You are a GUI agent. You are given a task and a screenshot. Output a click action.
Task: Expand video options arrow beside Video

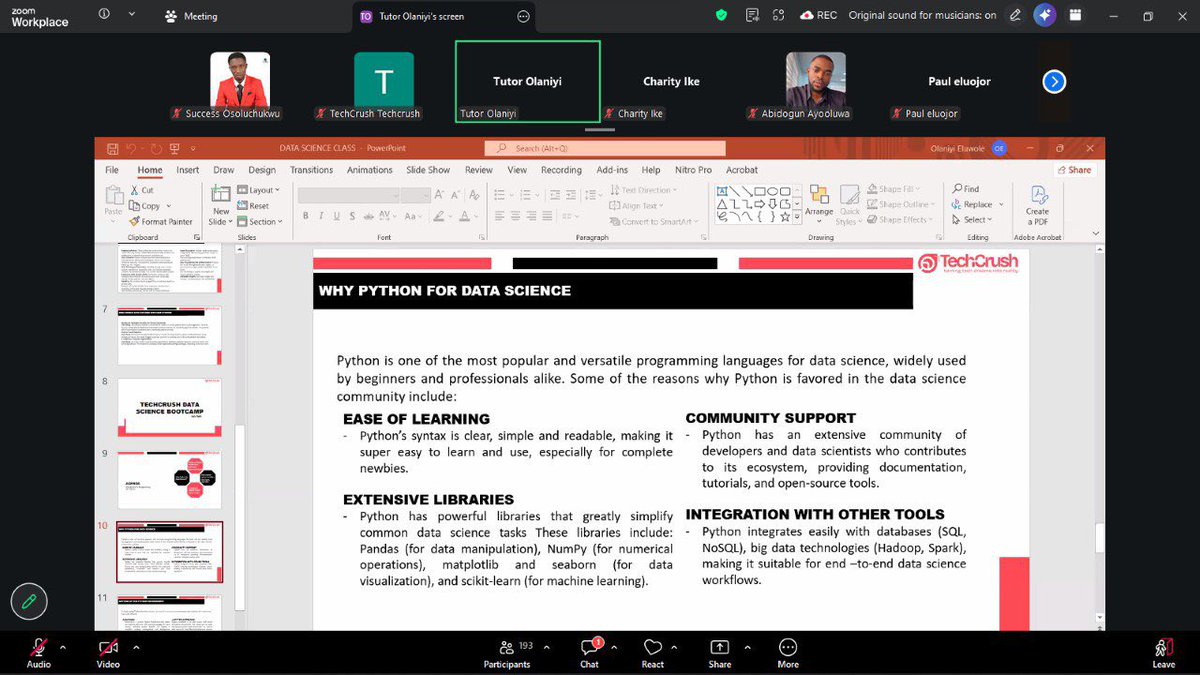(x=135, y=646)
